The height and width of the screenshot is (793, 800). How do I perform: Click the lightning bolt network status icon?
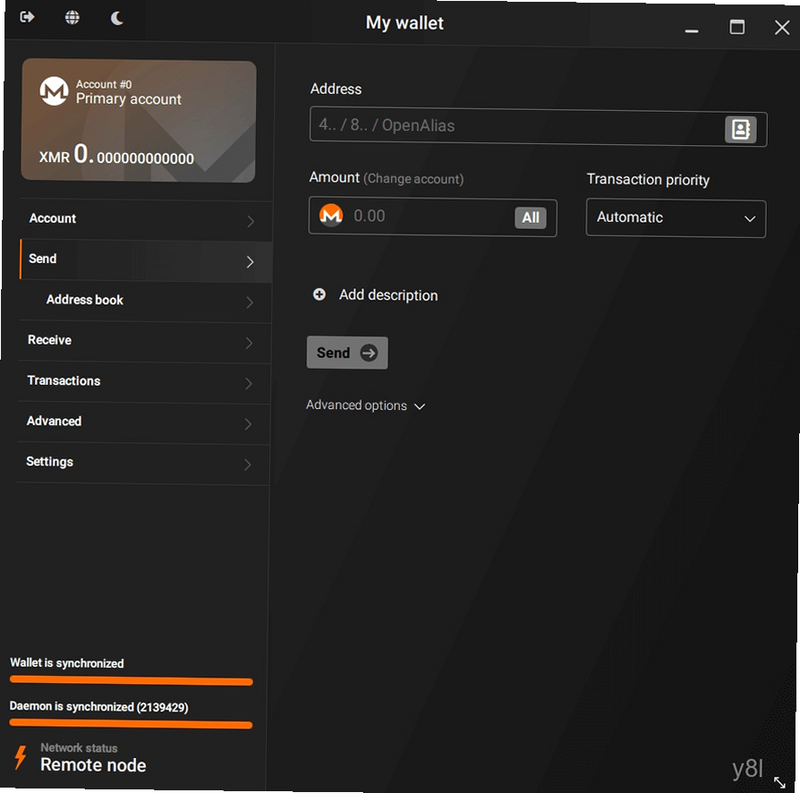click(x=20, y=757)
